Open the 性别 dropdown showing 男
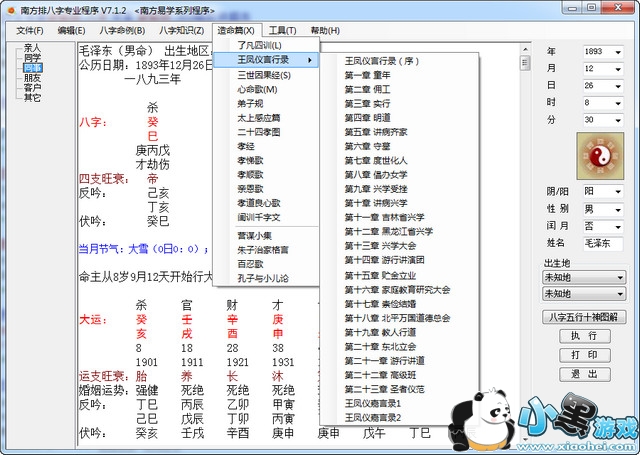The height and width of the screenshot is (455, 640). pyautogui.click(x=603, y=209)
